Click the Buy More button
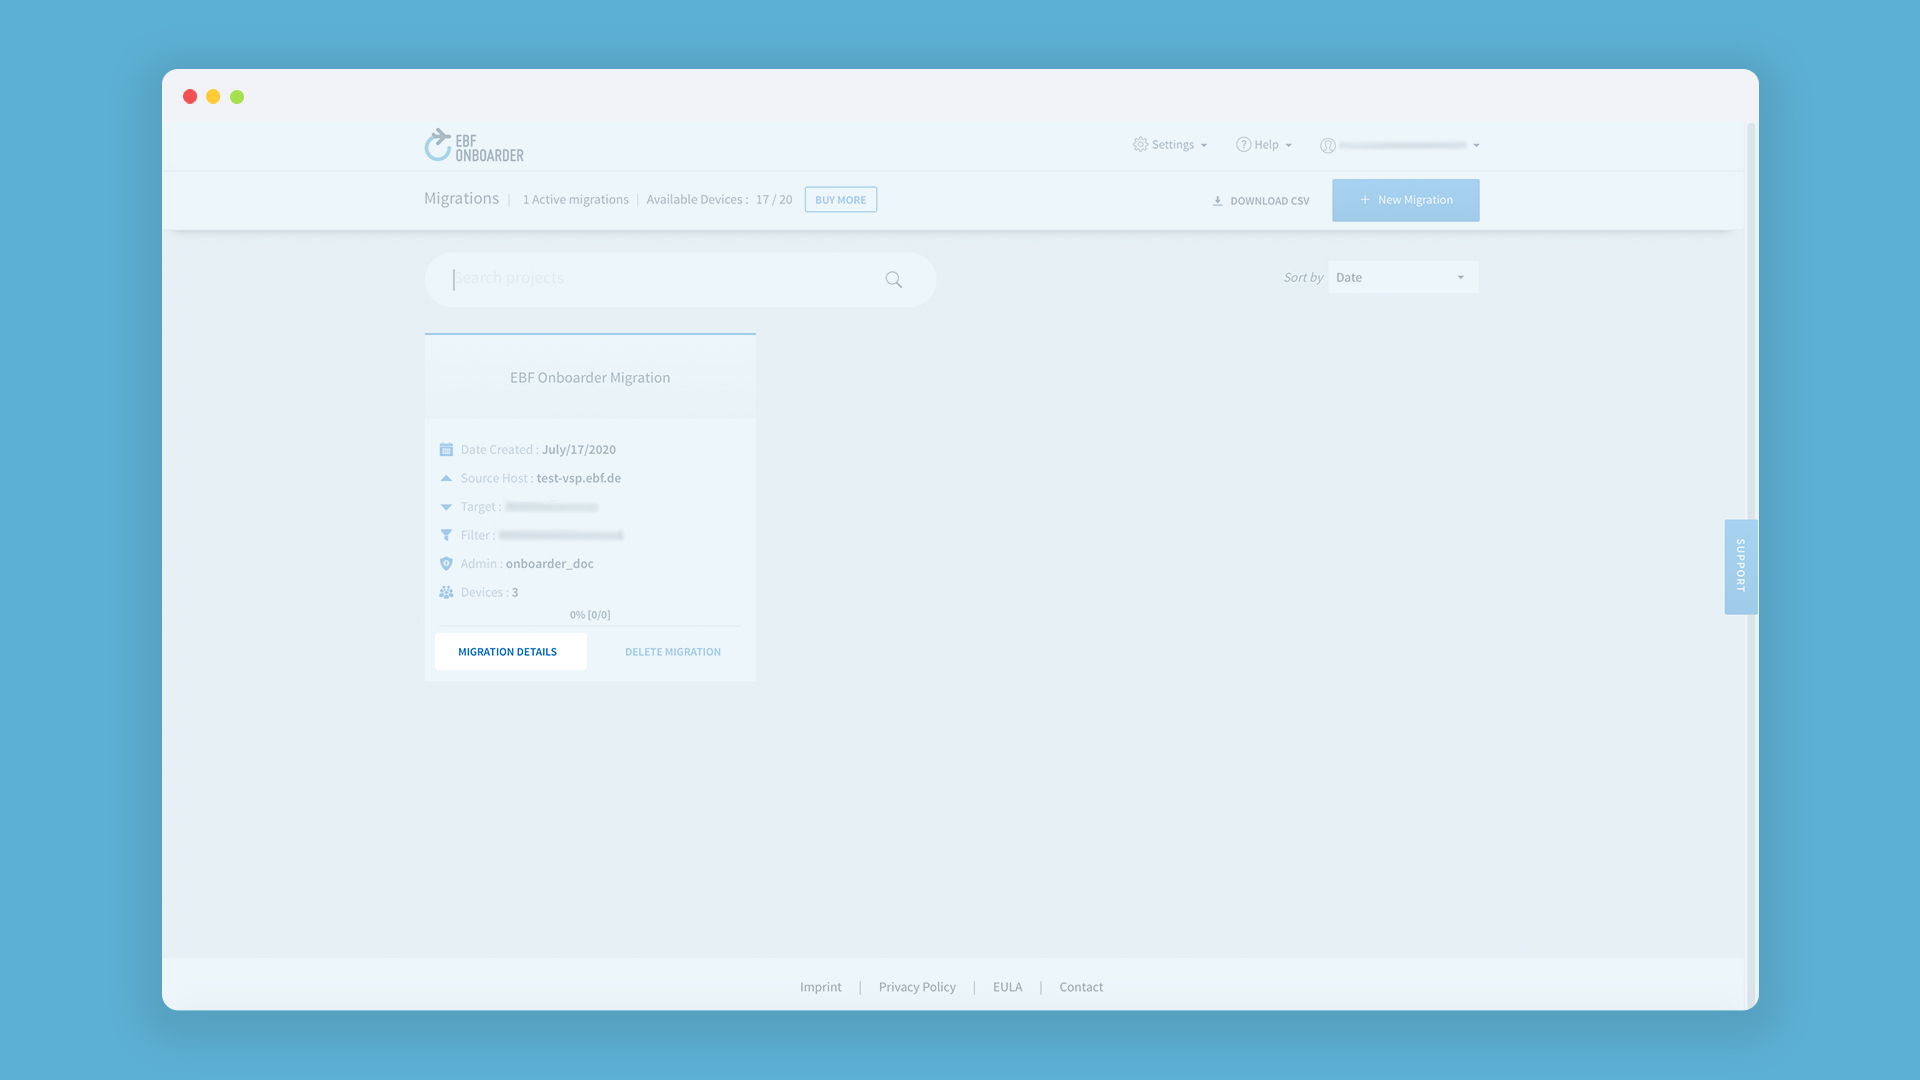This screenshot has height=1080, width=1920. [840, 200]
